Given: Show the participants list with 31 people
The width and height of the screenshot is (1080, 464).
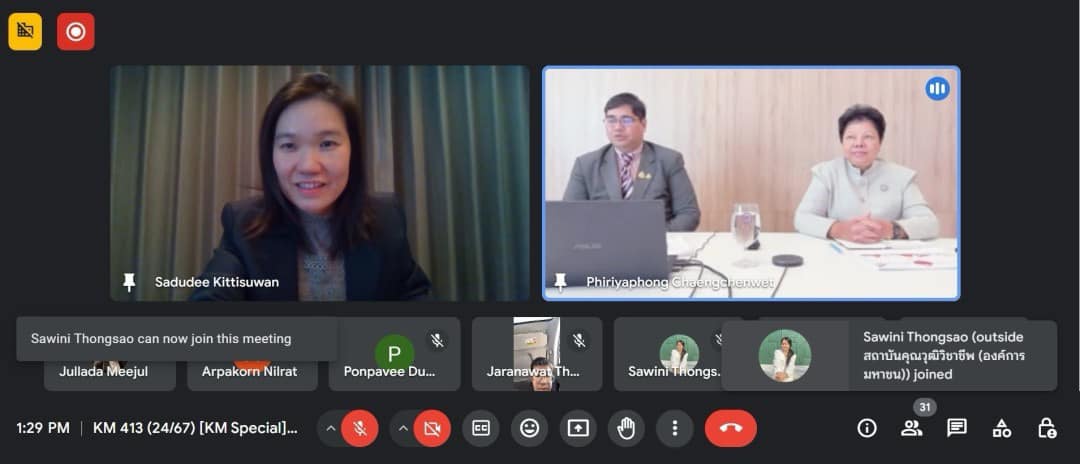Looking at the screenshot, I should pyautogui.click(x=912, y=428).
